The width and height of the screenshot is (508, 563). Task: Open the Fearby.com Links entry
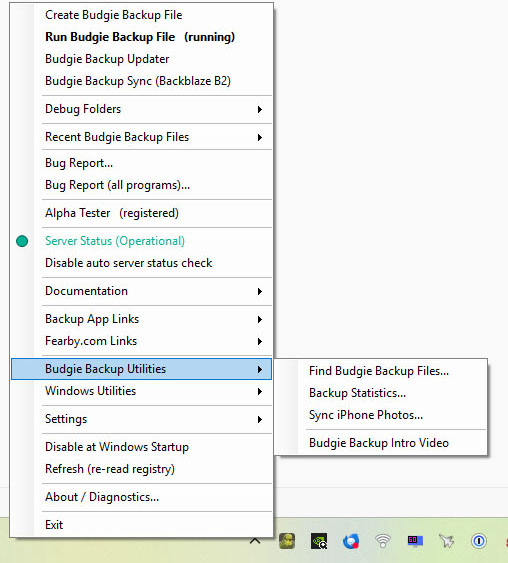pos(141,341)
